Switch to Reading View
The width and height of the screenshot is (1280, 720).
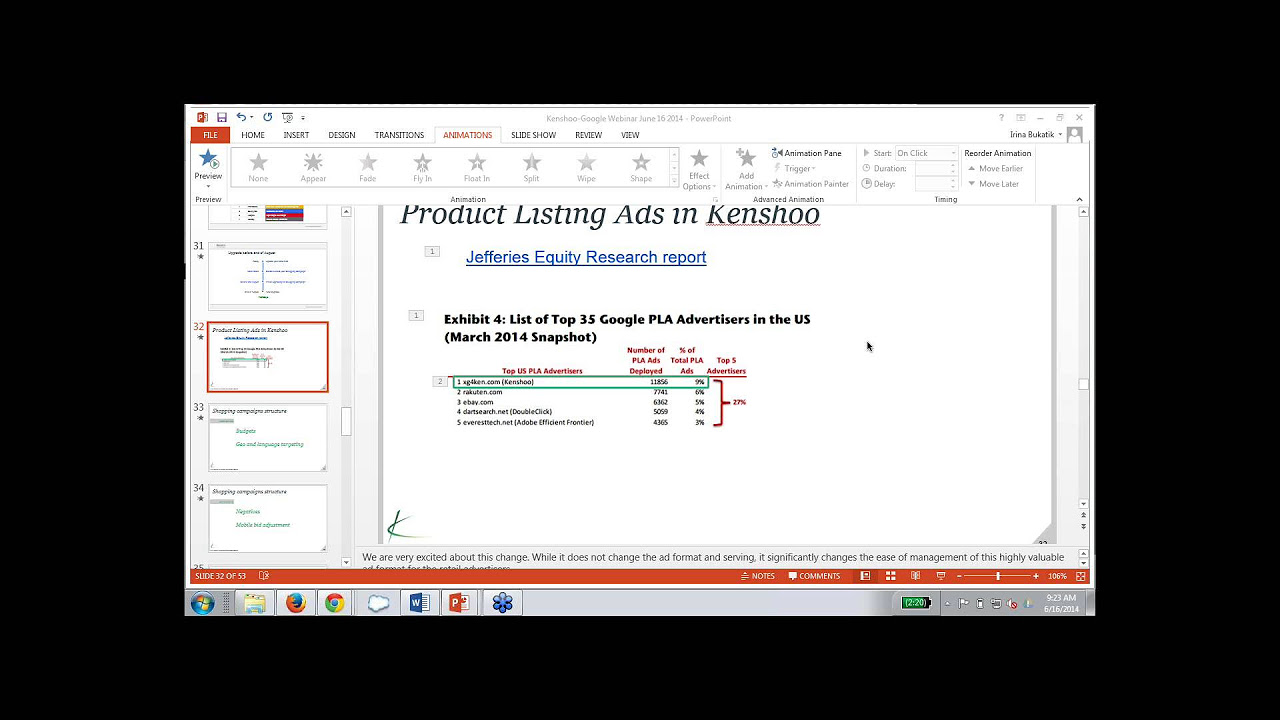tap(915, 576)
